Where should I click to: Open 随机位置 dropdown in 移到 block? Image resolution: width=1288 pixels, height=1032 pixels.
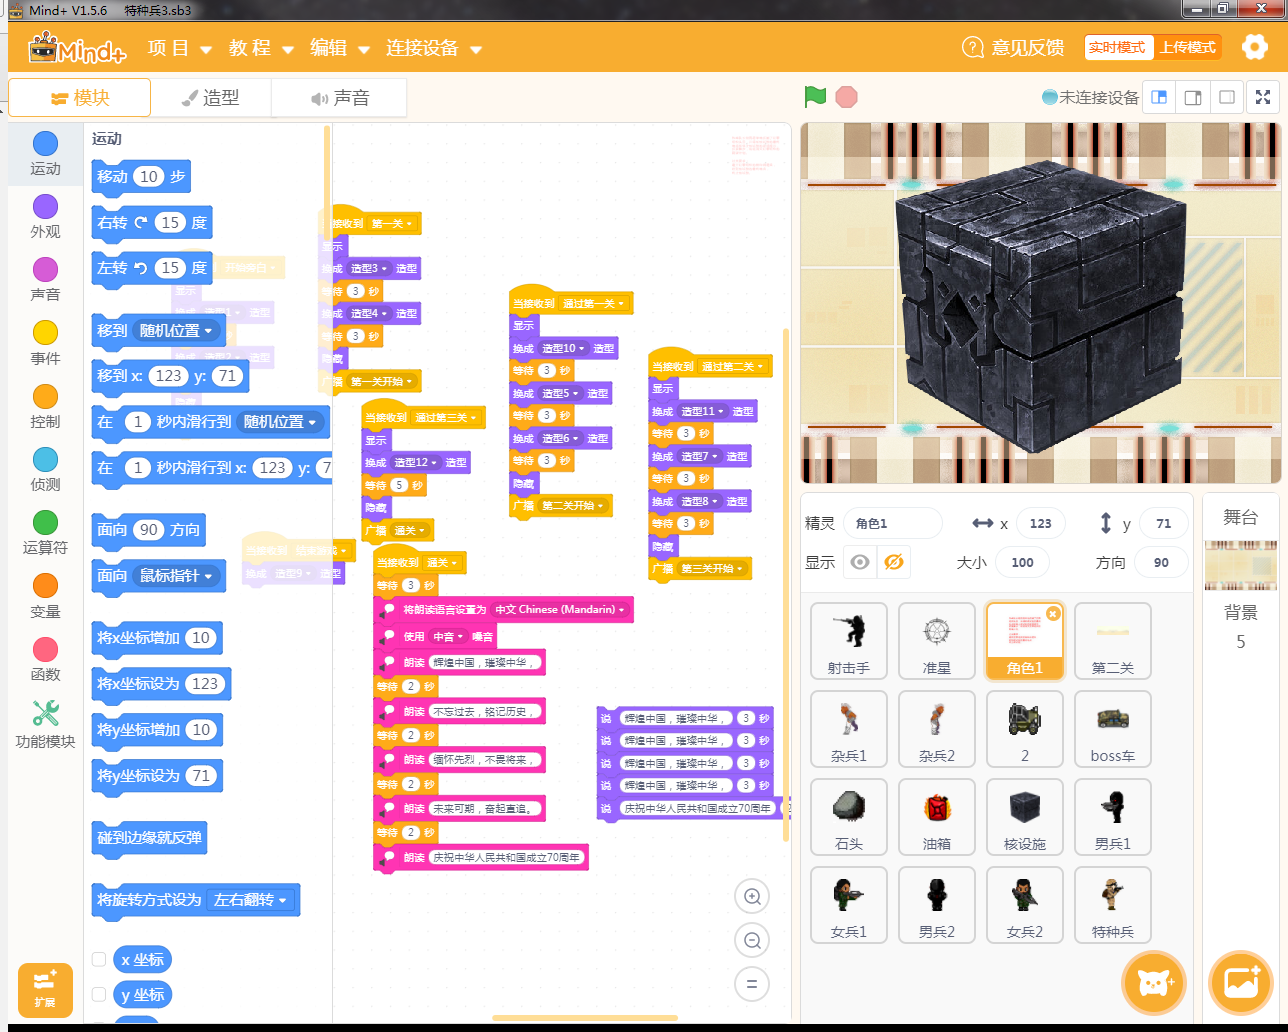[177, 330]
